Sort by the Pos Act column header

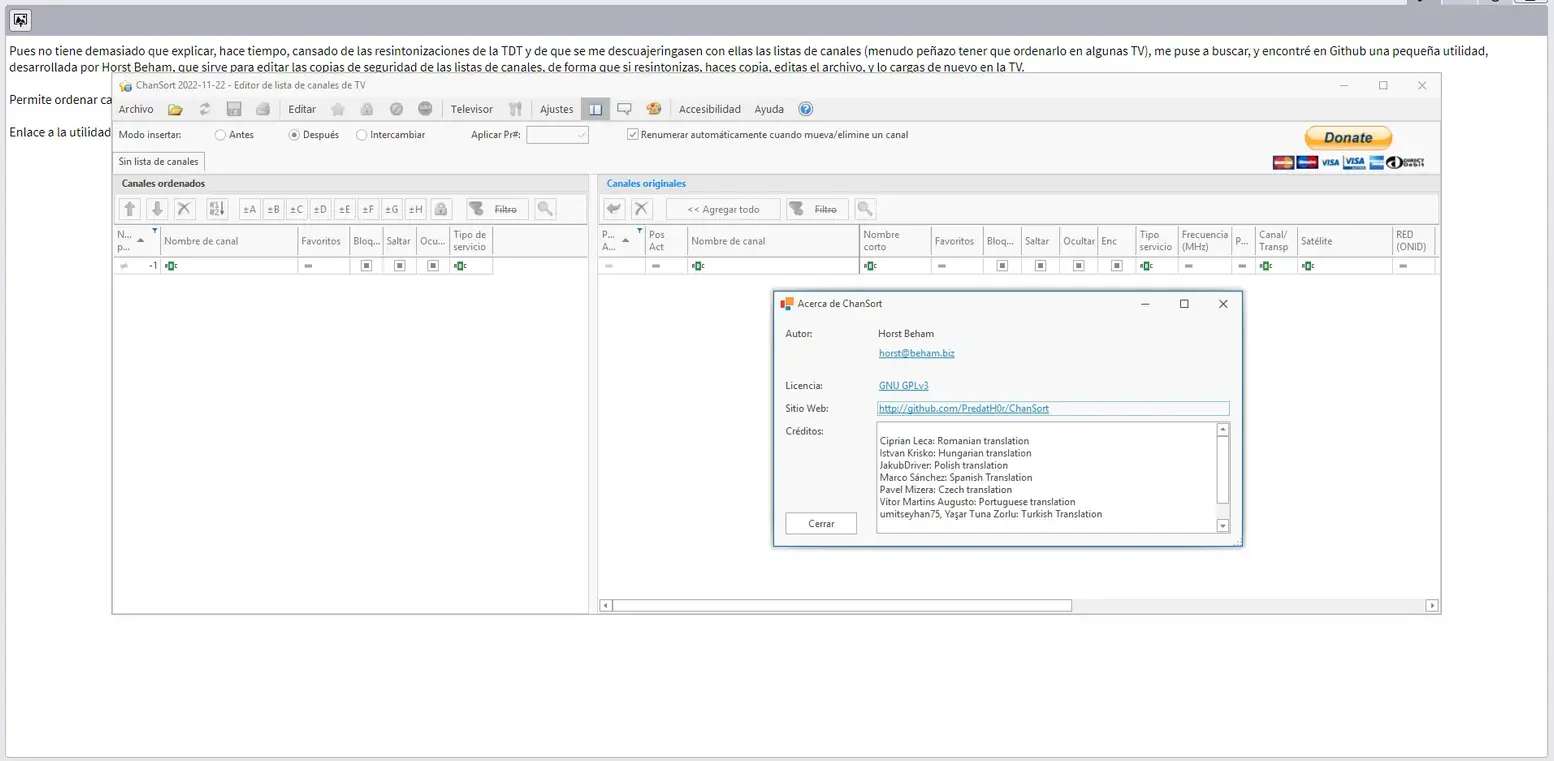pyautogui.click(x=666, y=241)
